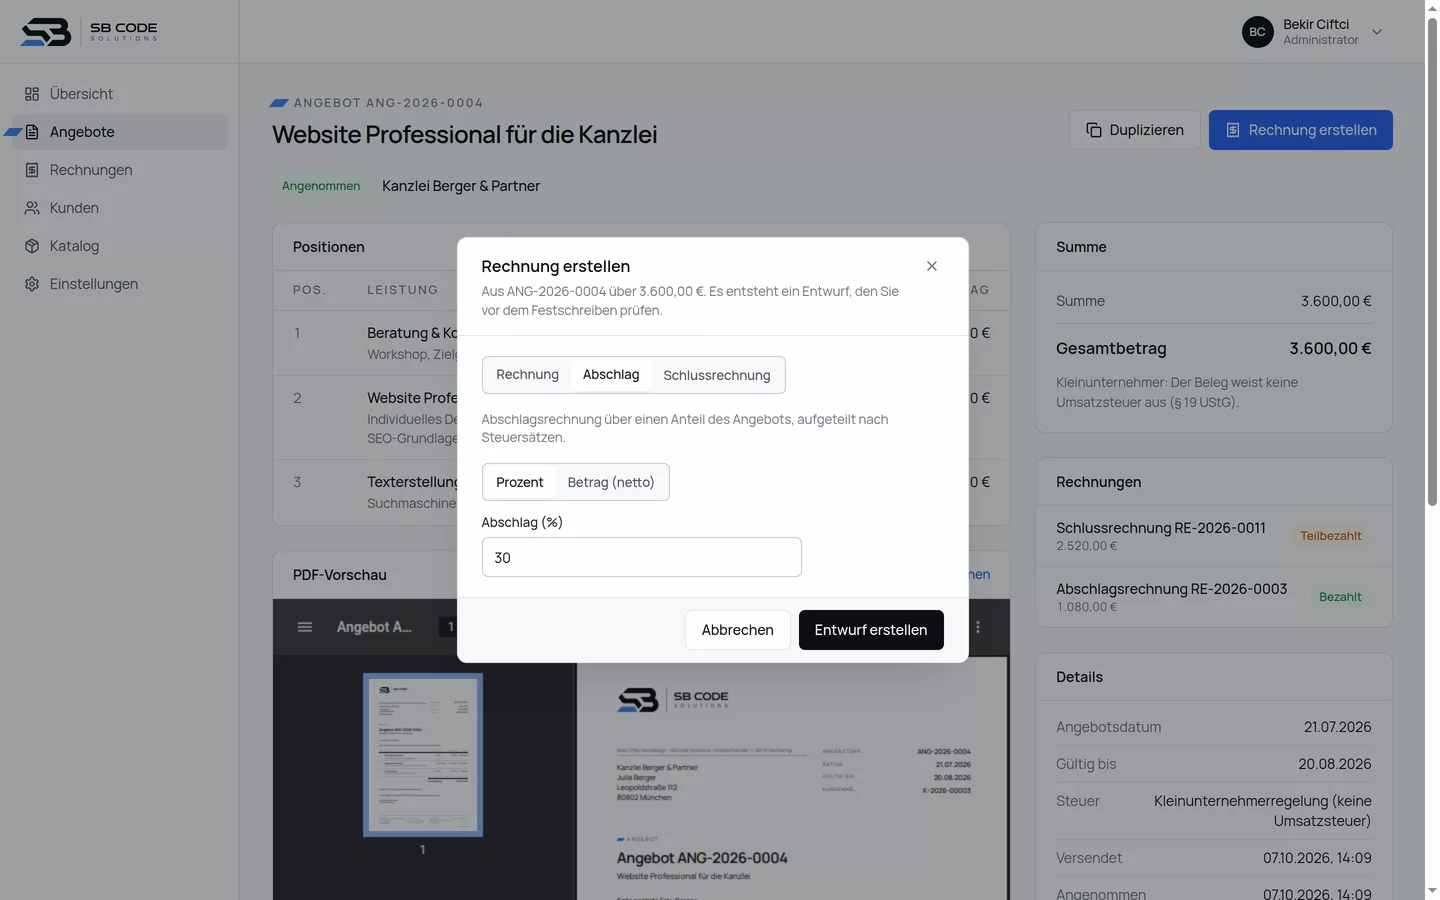Switch to the Schlussrechnung tab

tap(717, 375)
